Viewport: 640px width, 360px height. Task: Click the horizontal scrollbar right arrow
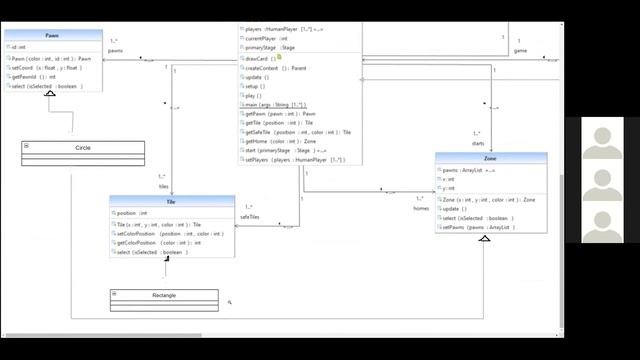[x=557, y=335]
